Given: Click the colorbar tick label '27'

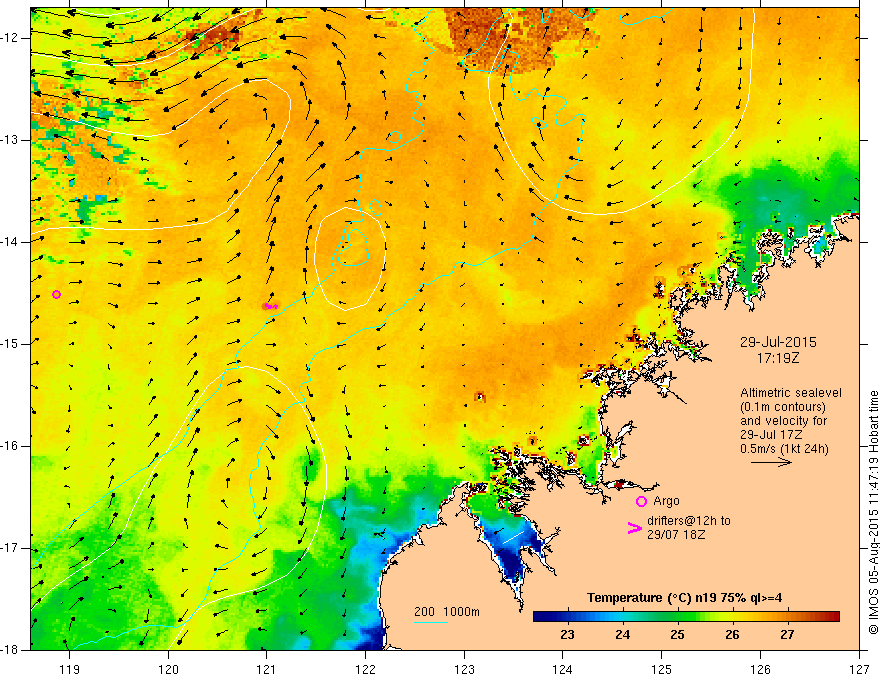Looking at the screenshot, I should 787,635.
